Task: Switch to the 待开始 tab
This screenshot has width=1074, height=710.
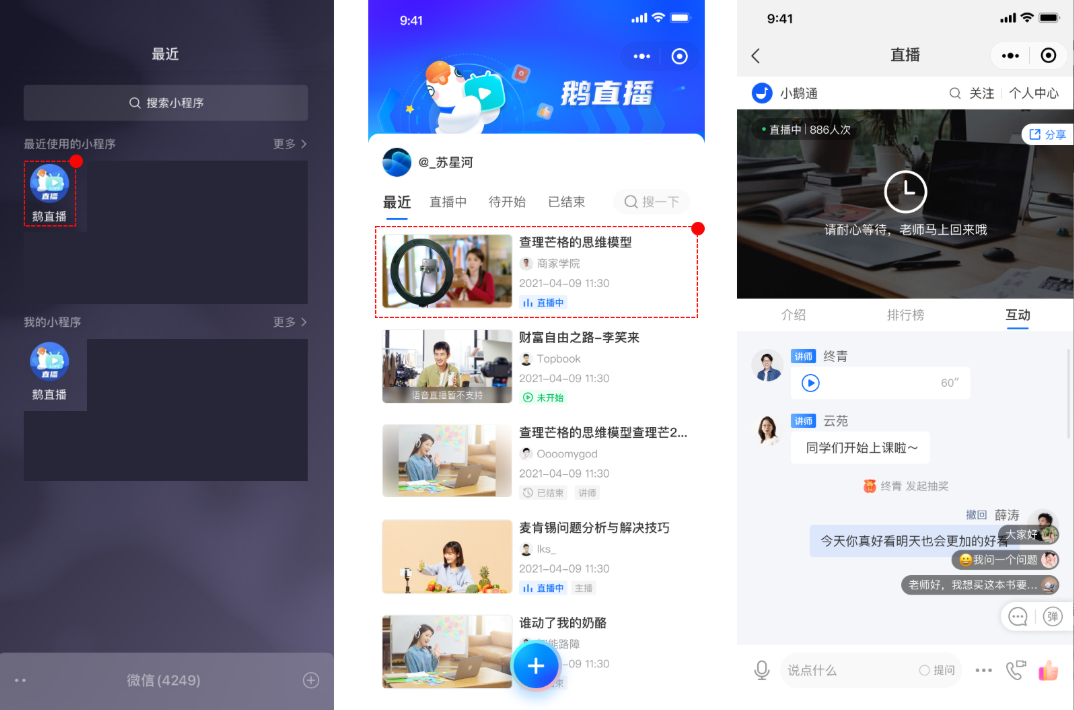Action: (x=507, y=202)
